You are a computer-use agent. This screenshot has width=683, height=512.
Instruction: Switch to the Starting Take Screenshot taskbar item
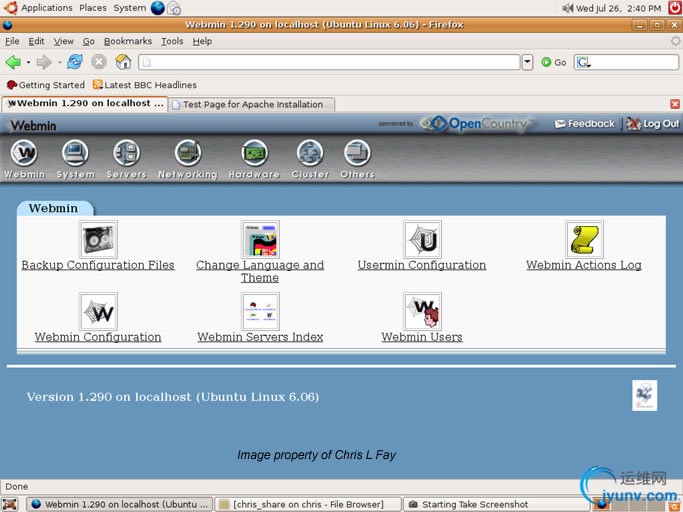(497, 505)
